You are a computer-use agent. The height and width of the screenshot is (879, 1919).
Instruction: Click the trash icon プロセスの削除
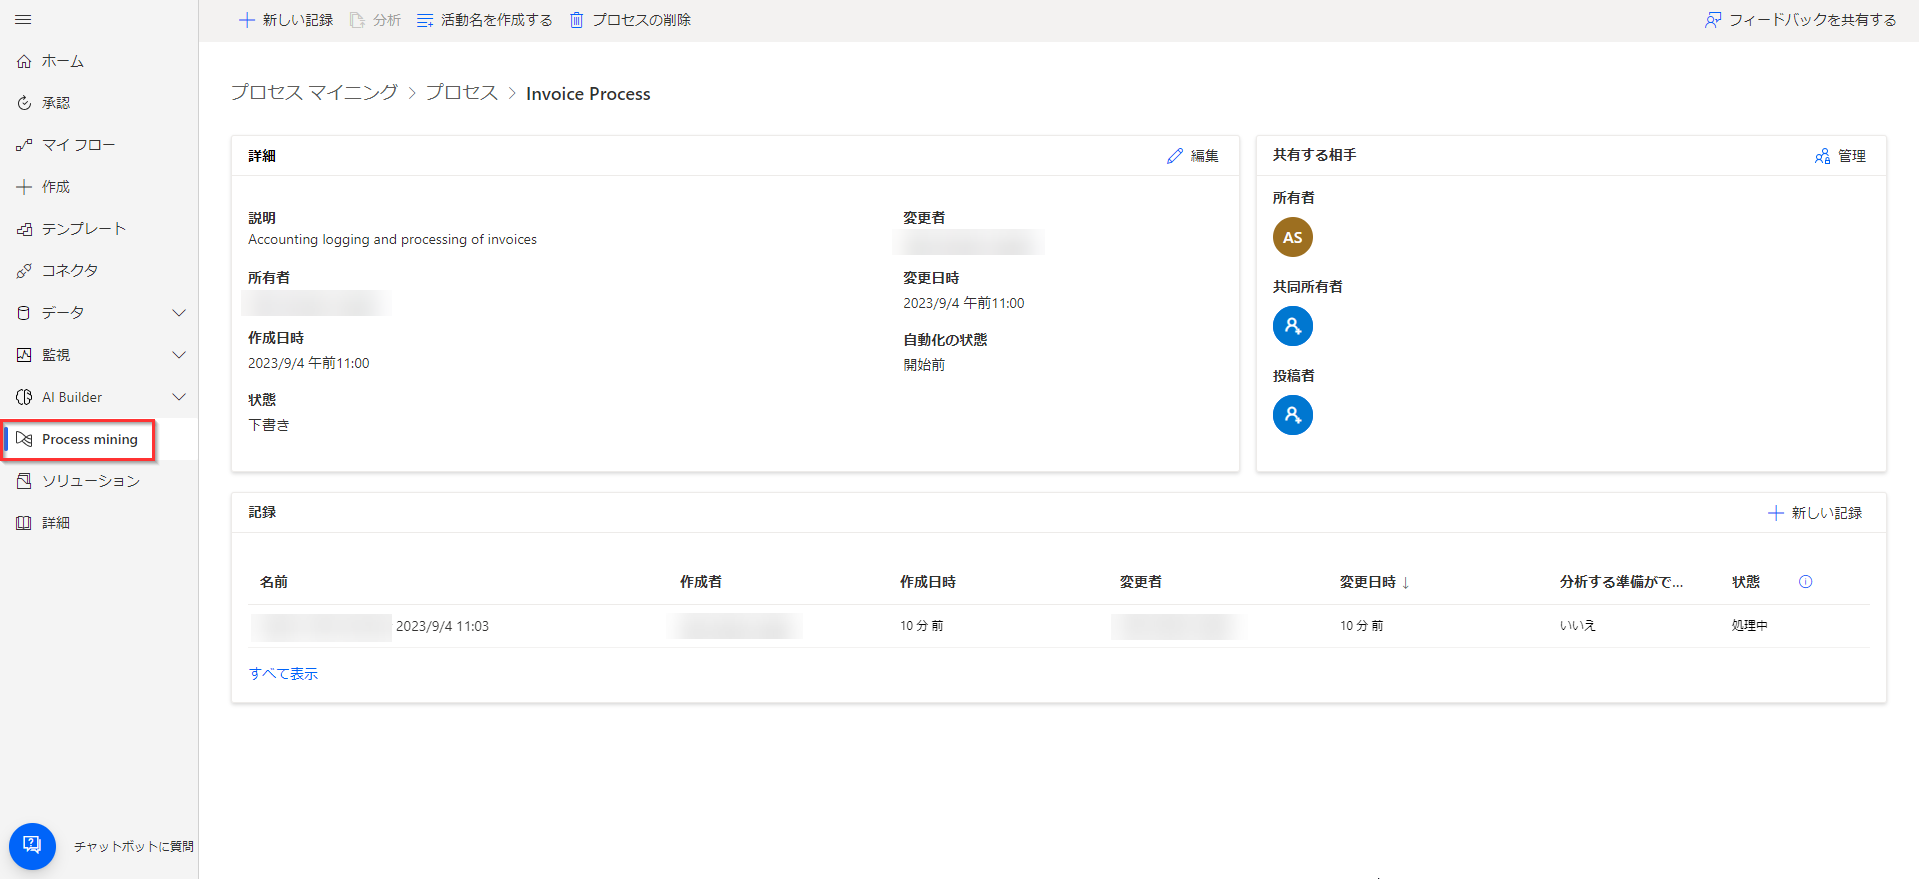(x=577, y=20)
